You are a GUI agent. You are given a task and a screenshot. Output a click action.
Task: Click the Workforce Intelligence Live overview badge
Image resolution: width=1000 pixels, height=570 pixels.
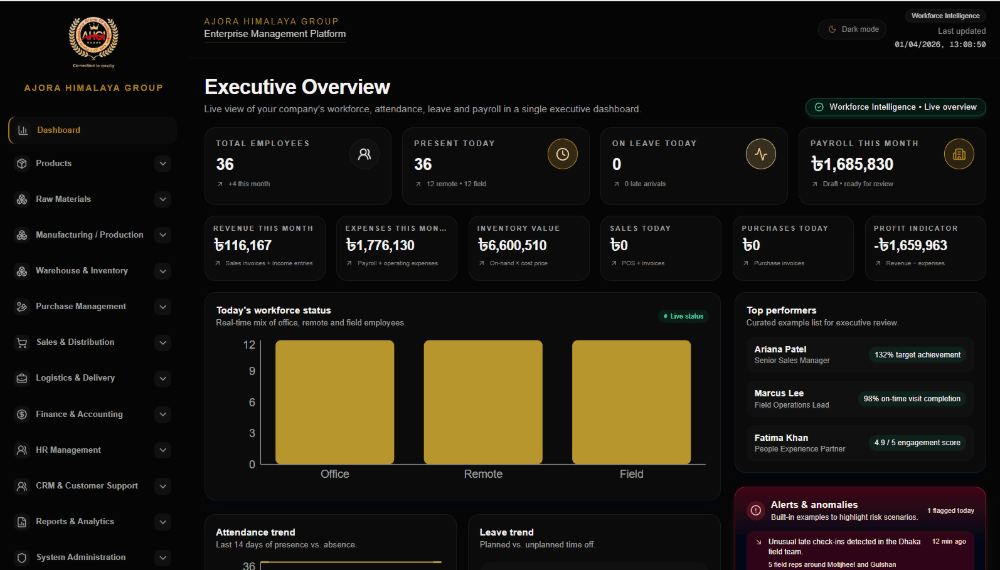(895, 107)
